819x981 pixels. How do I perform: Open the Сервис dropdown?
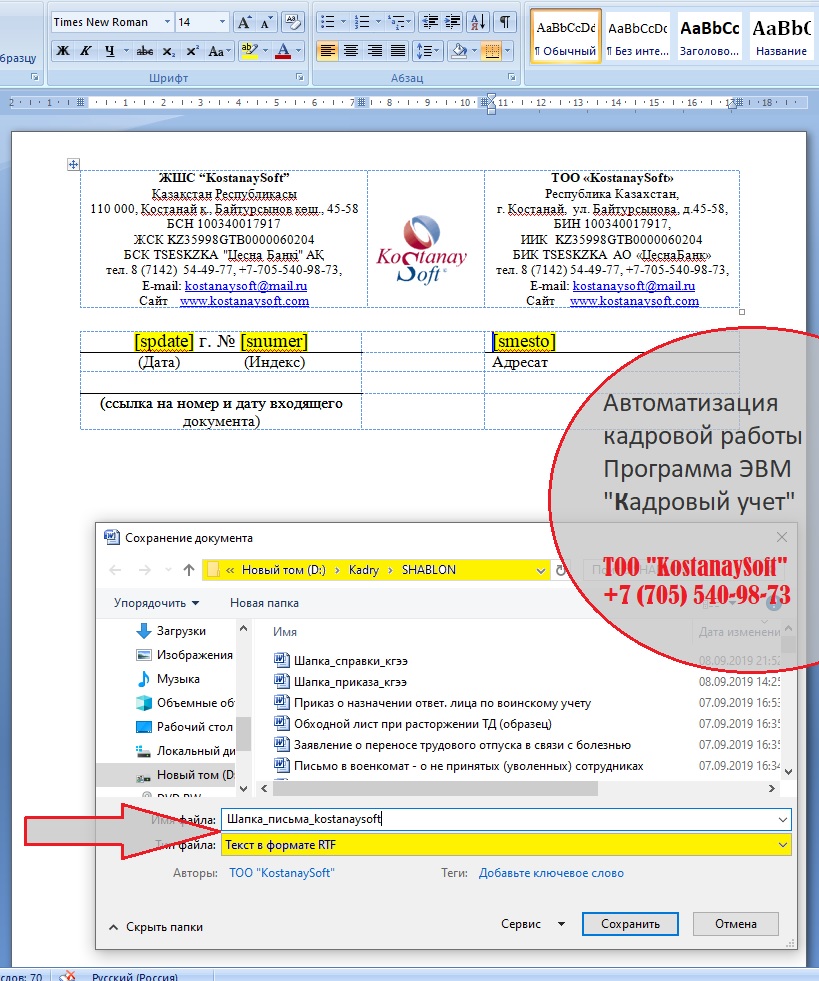pyautogui.click(x=533, y=924)
